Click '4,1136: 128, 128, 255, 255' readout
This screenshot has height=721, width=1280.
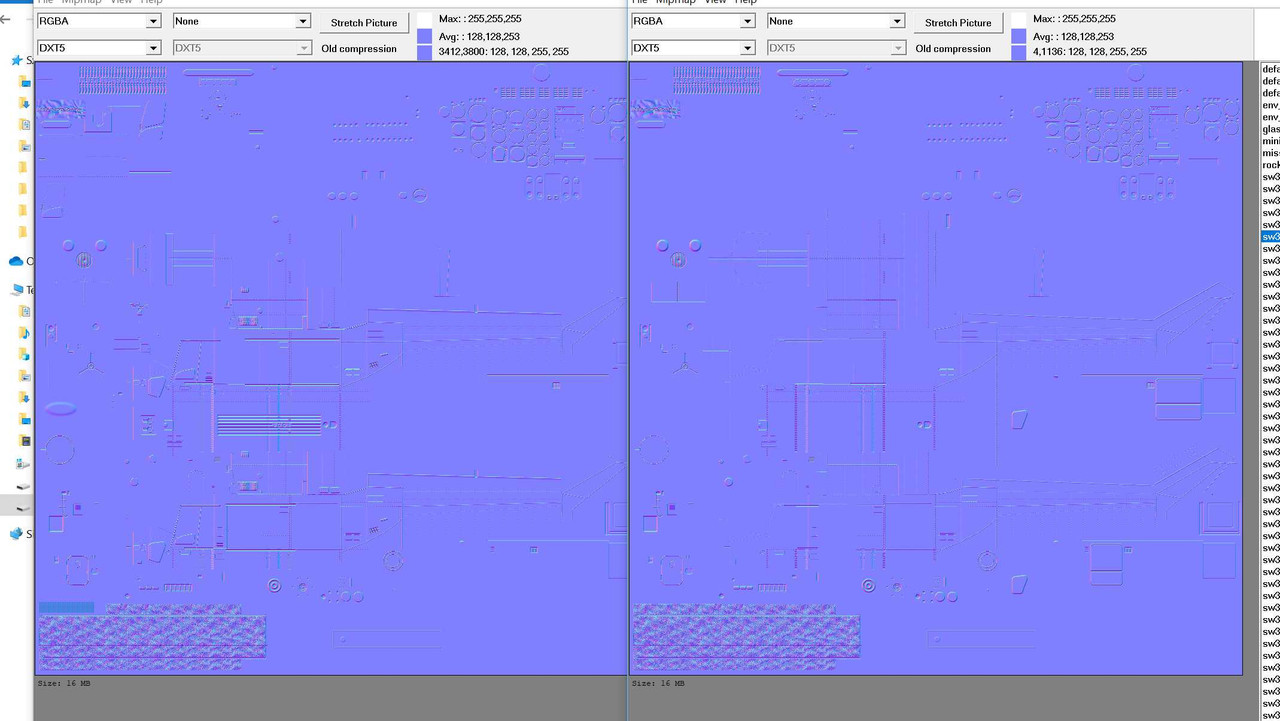(x=1090, y=52)
